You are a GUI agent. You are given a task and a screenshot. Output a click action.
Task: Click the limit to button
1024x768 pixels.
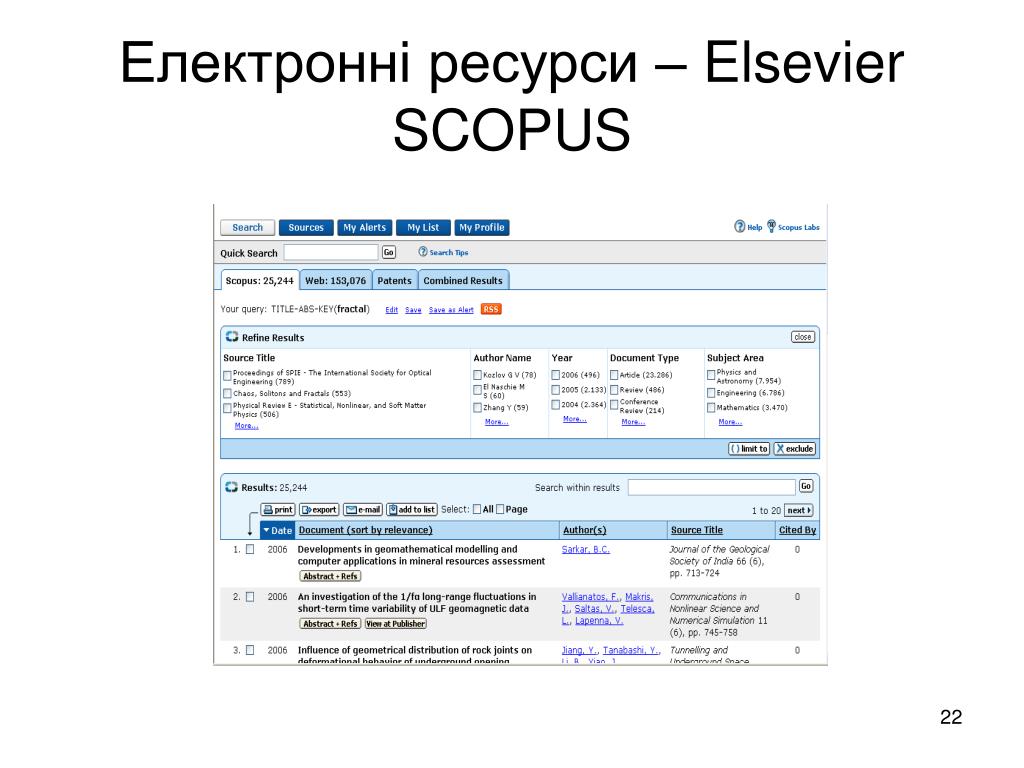pyautogui.click(x=749, y=449)
